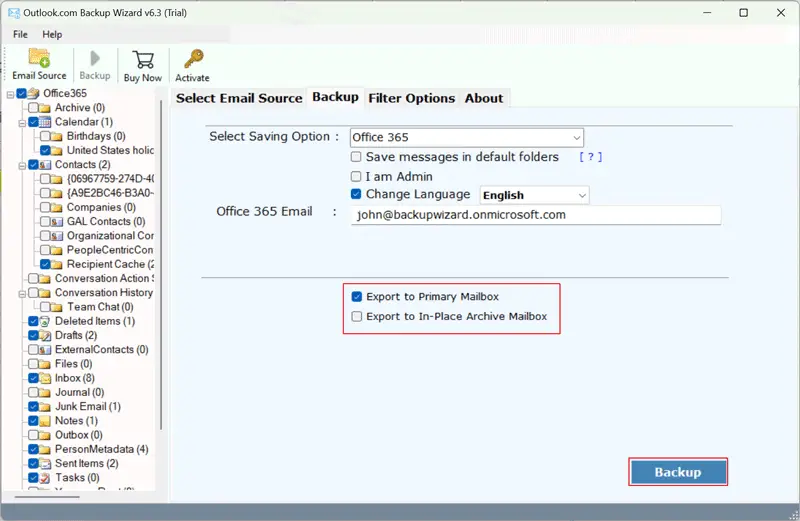Check the Birthdays (0) checkbox
The image size is (800, 521).
[45, 136]
